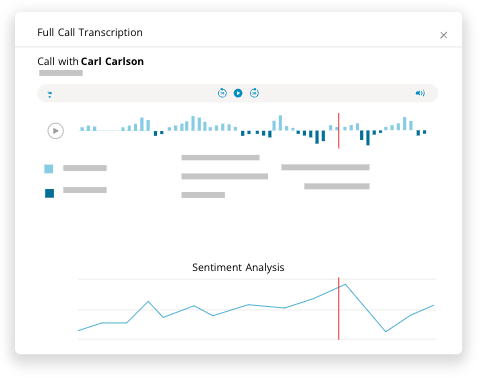
Task: Play the call recording from the player bar
Action: [238, 93]
